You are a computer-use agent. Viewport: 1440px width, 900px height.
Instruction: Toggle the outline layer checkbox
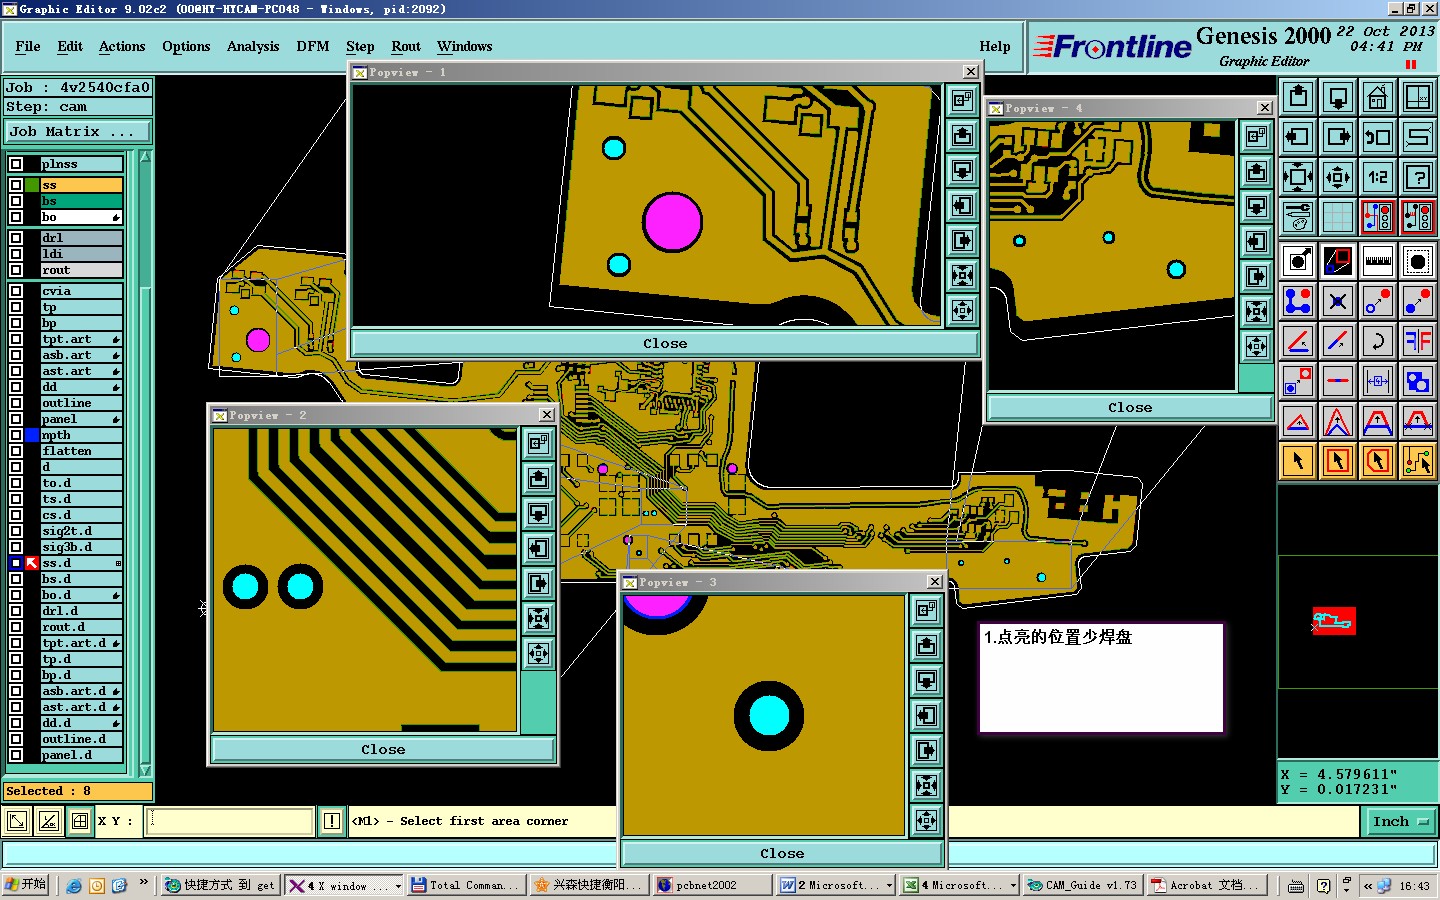[16, 403]
